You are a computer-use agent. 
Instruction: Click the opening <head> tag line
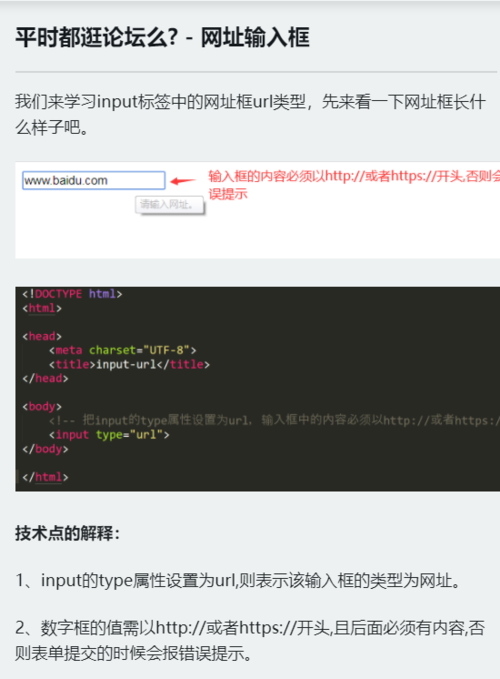pyautogui.click(x=42, y=336)
